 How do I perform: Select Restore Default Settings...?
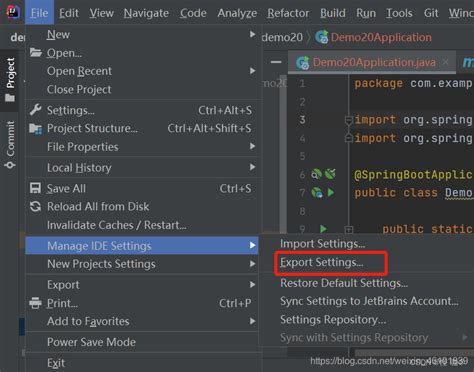[344, 283]
